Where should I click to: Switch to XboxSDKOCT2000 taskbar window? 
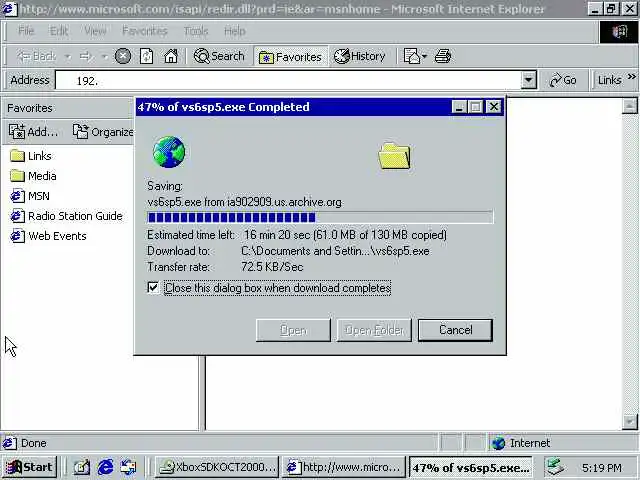pos(218,467)
